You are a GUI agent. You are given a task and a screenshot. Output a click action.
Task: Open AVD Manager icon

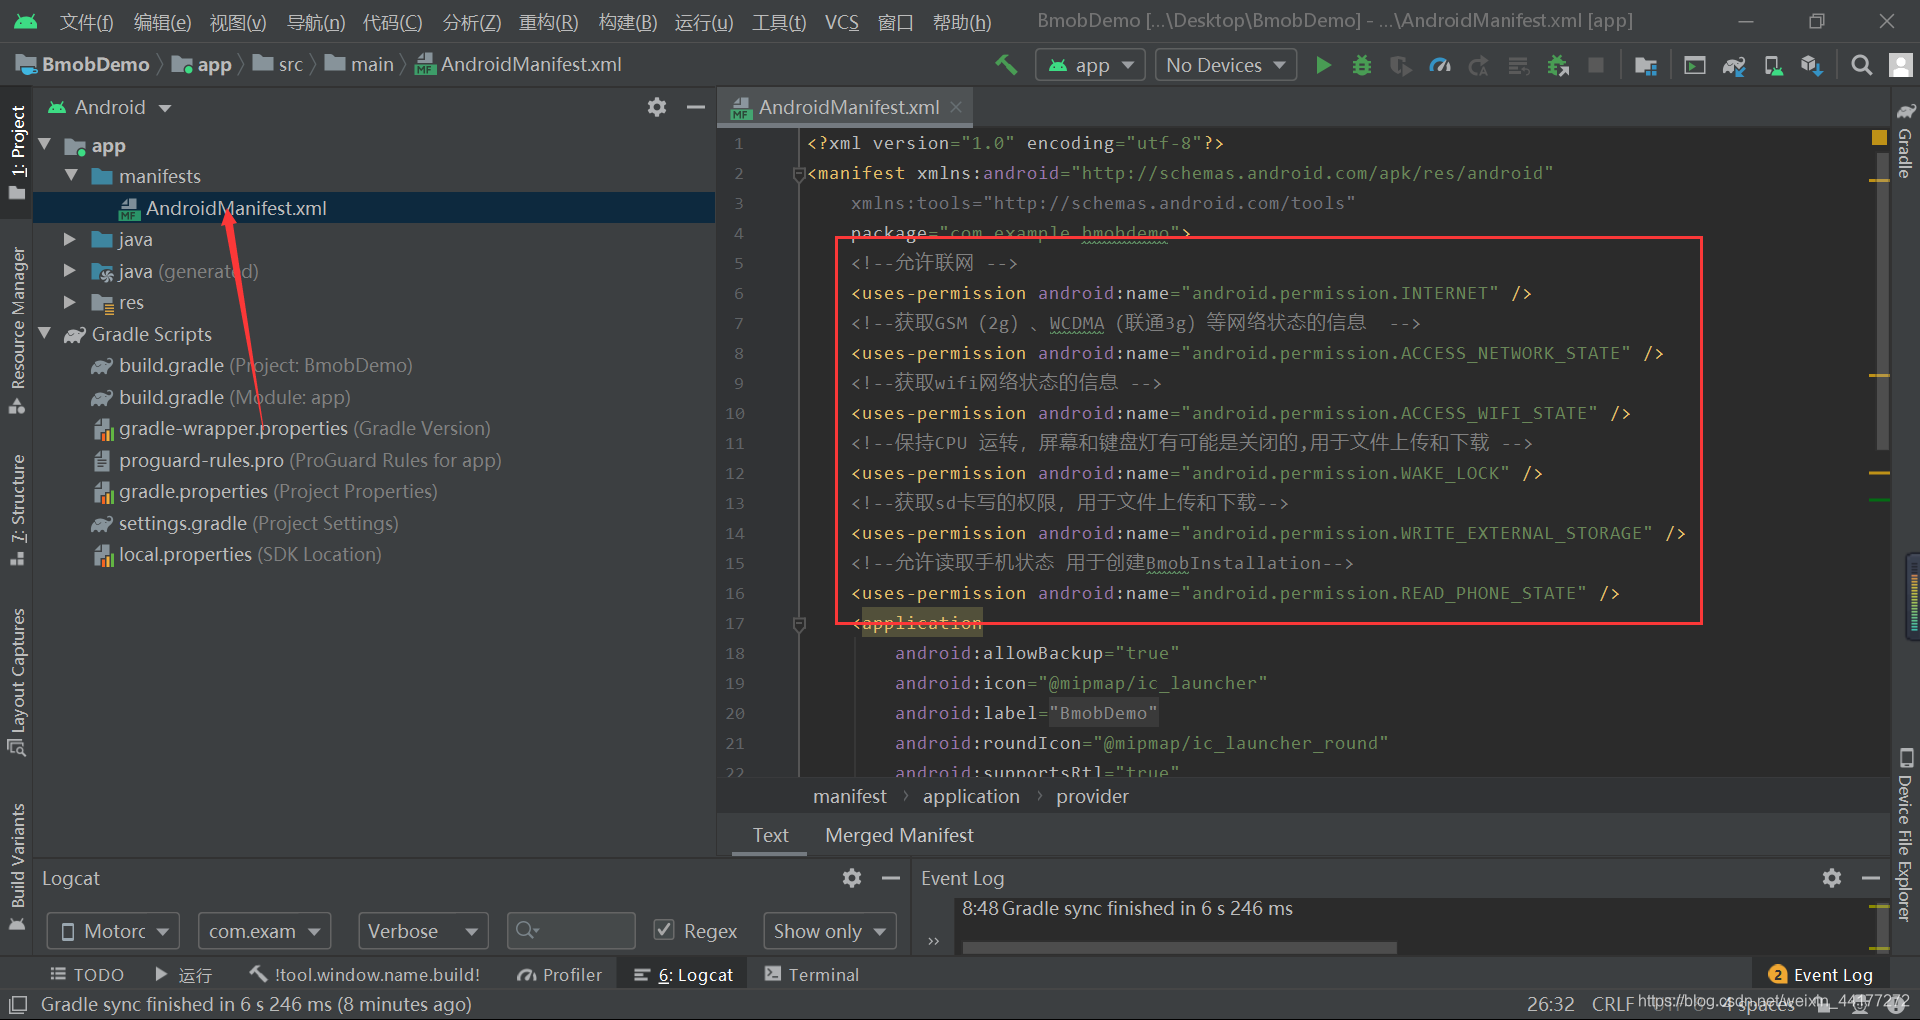click(1773, 65)
